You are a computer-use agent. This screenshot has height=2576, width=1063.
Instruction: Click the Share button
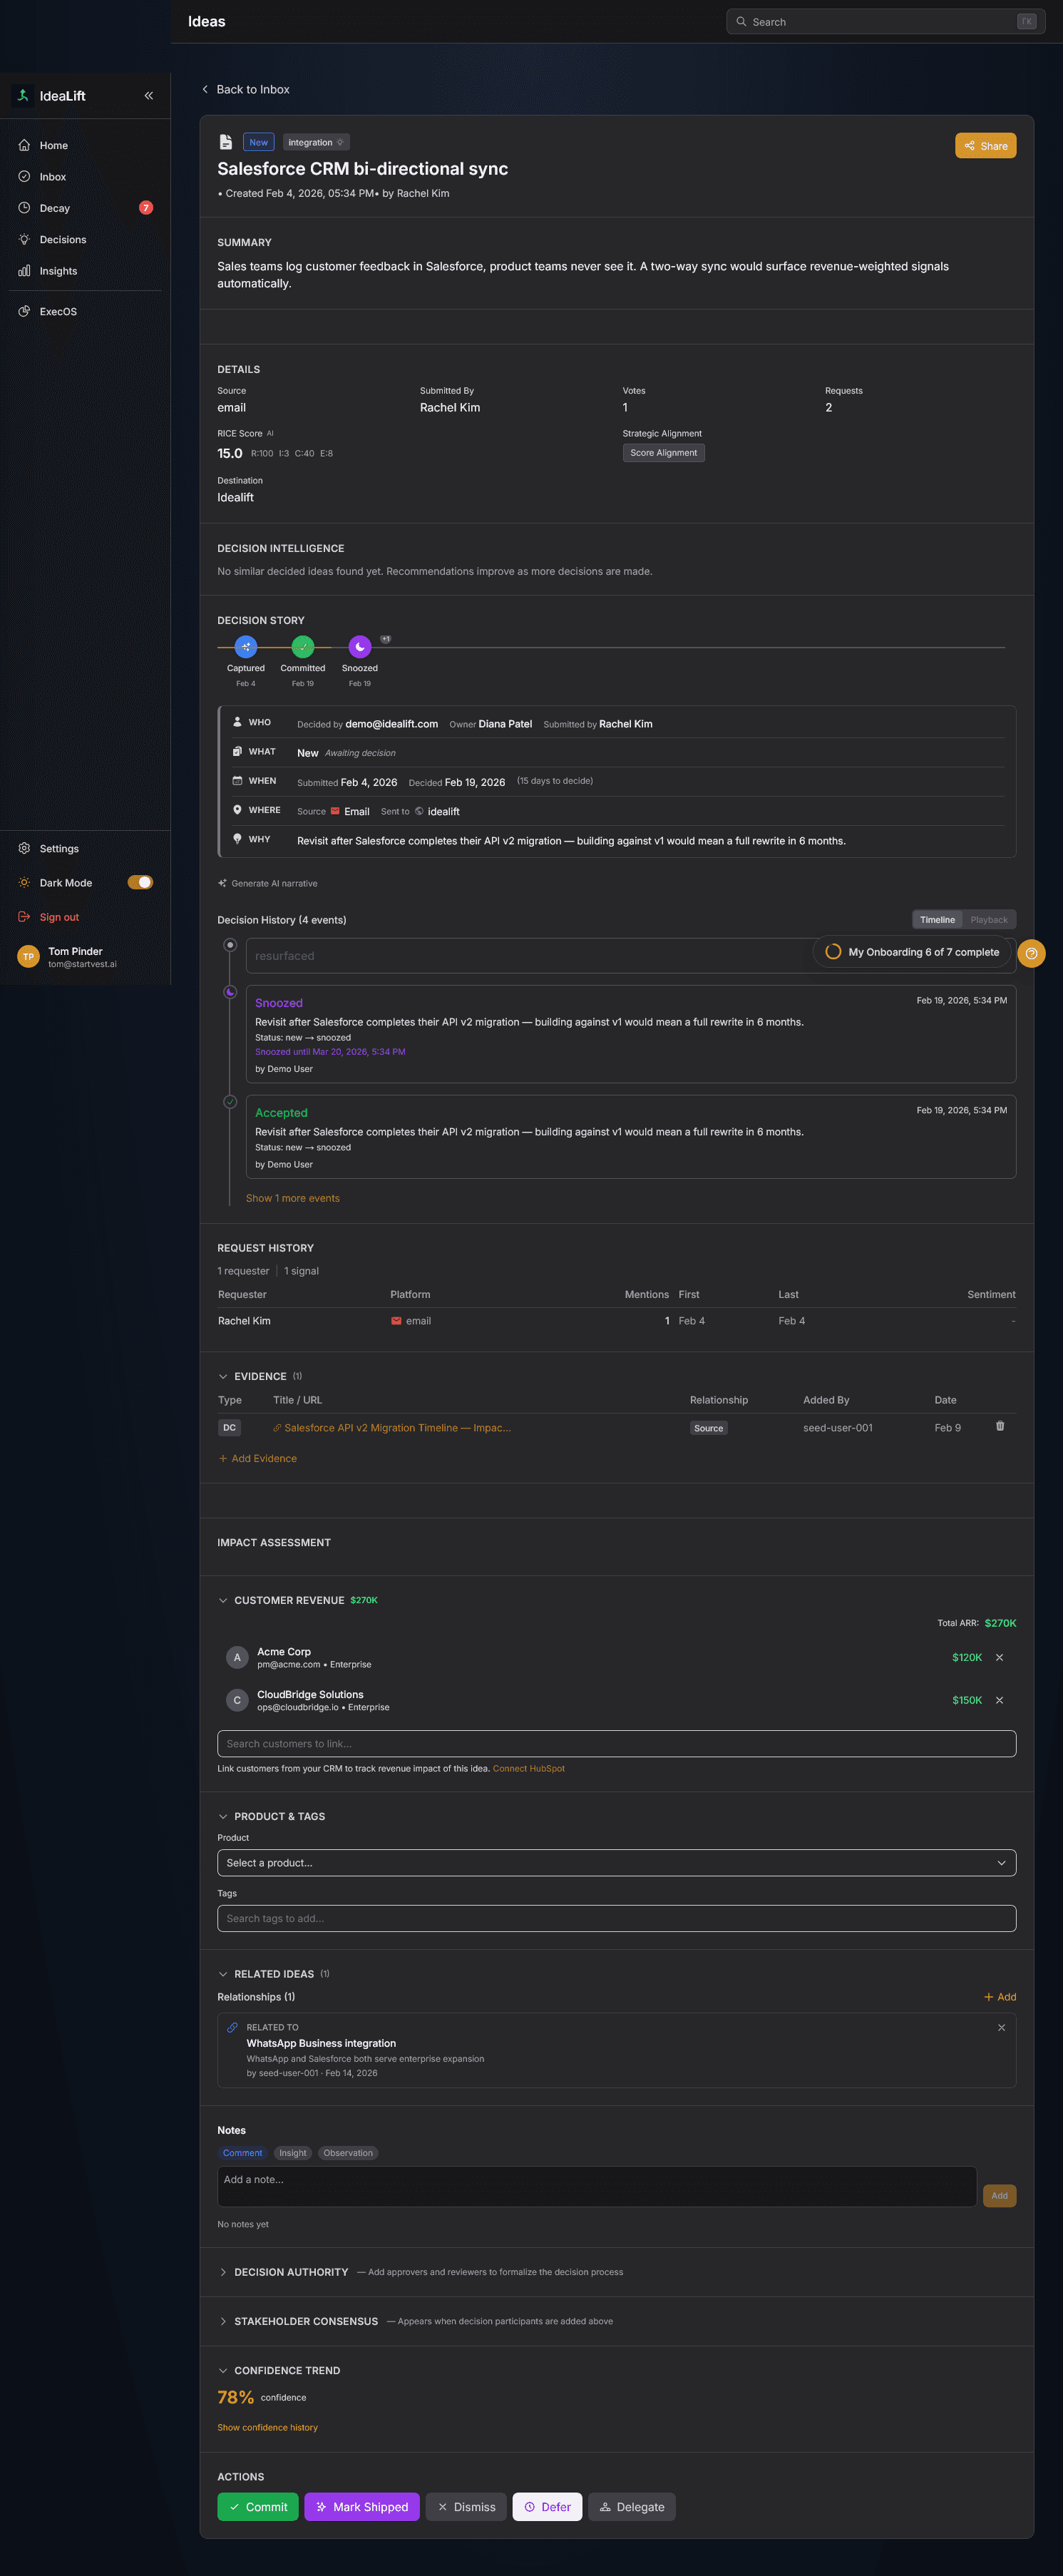(x=985, y=146)
